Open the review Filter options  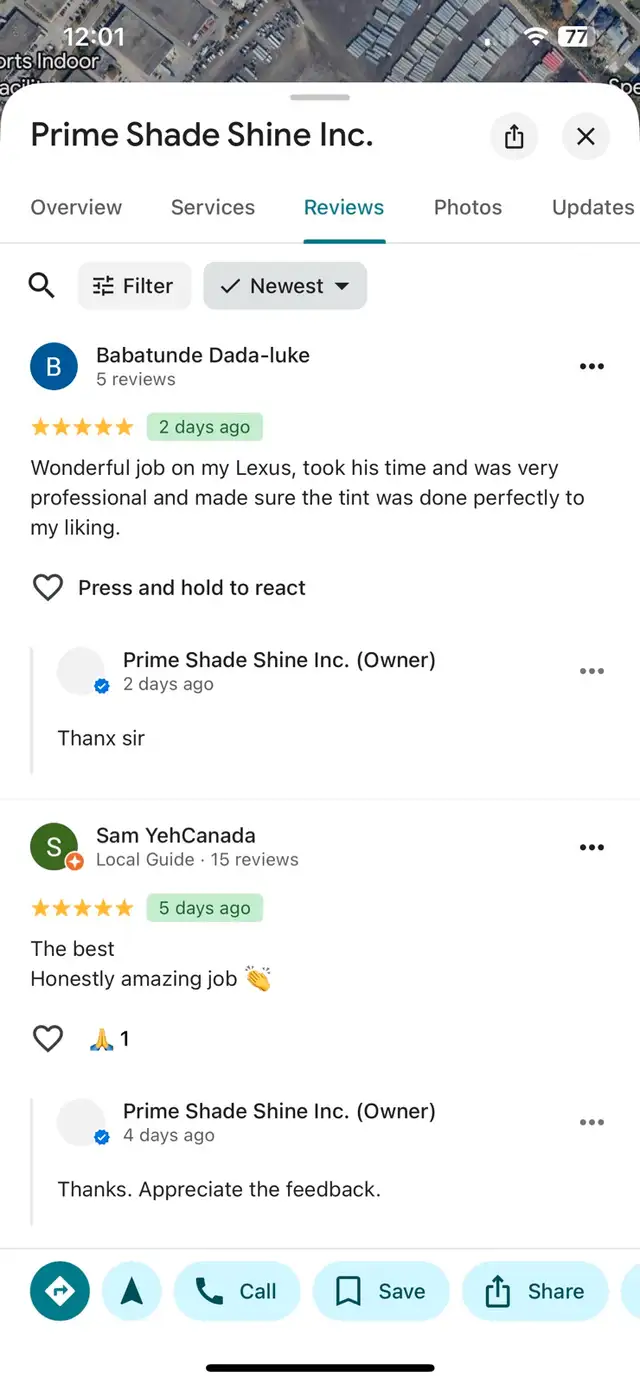tap(133, 286)
